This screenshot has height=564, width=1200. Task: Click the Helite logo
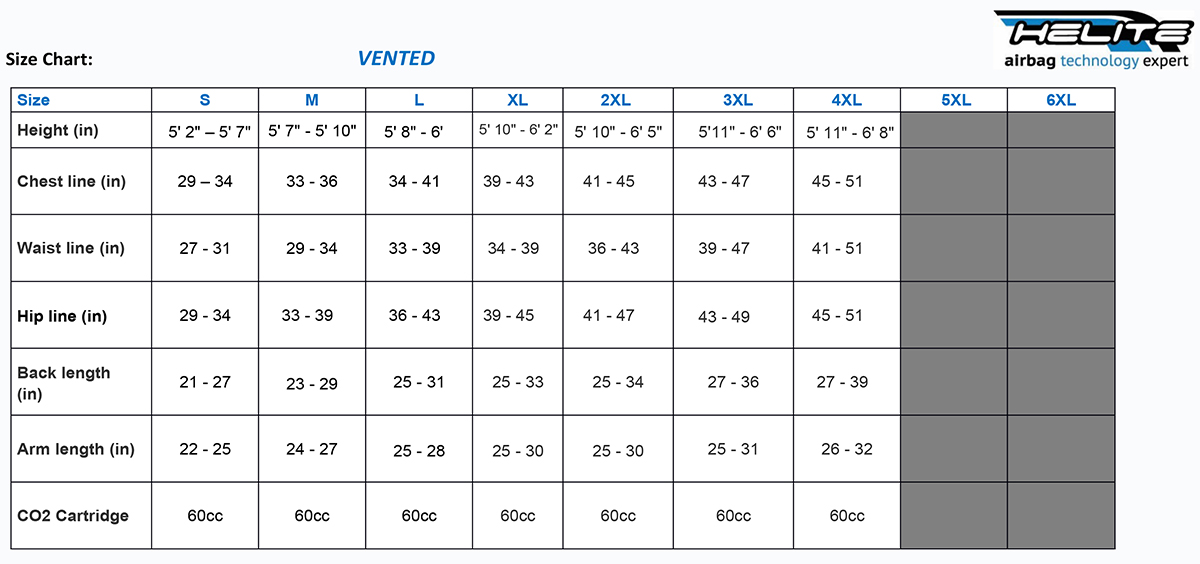coord(1096,39)
